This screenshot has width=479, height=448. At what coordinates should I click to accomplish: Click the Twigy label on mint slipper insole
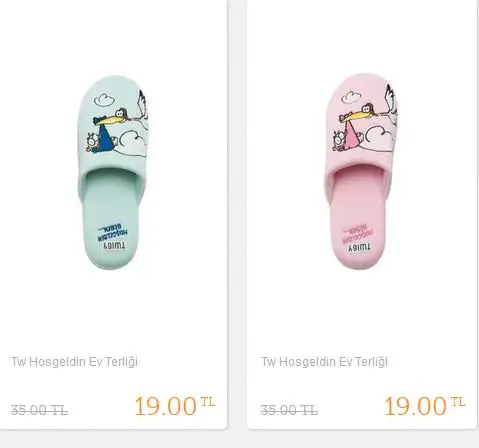click(x=114, y=247)
